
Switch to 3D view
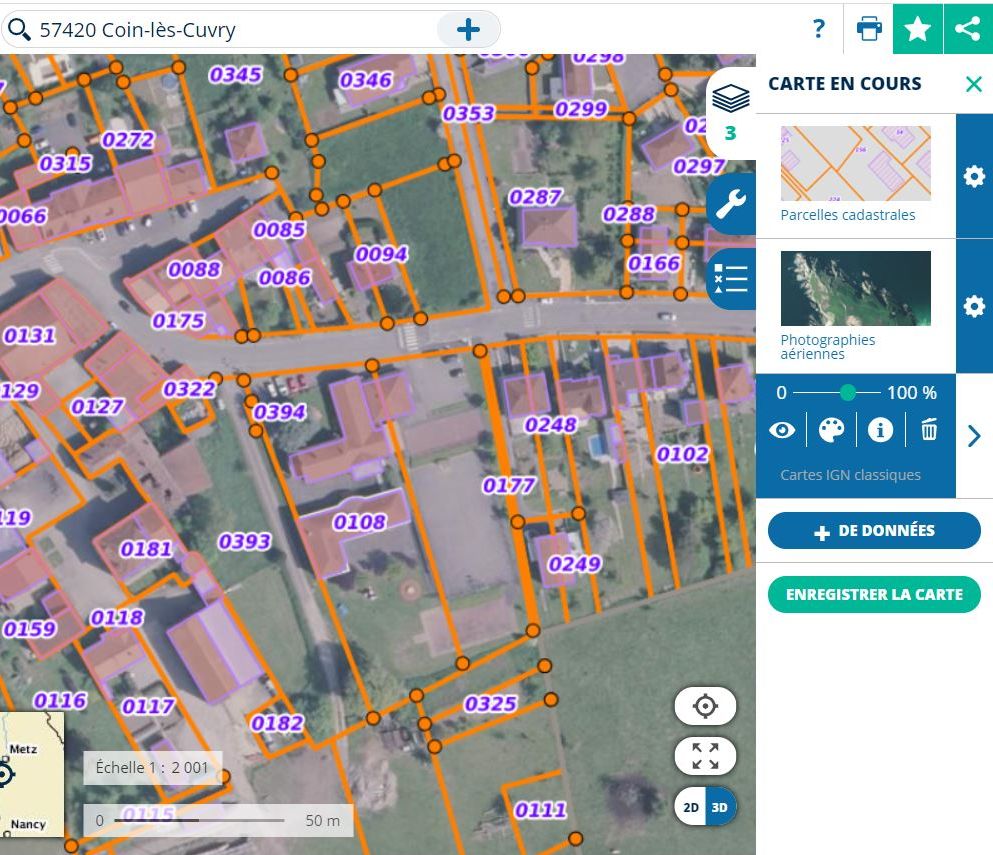click(x=721, y=807)
